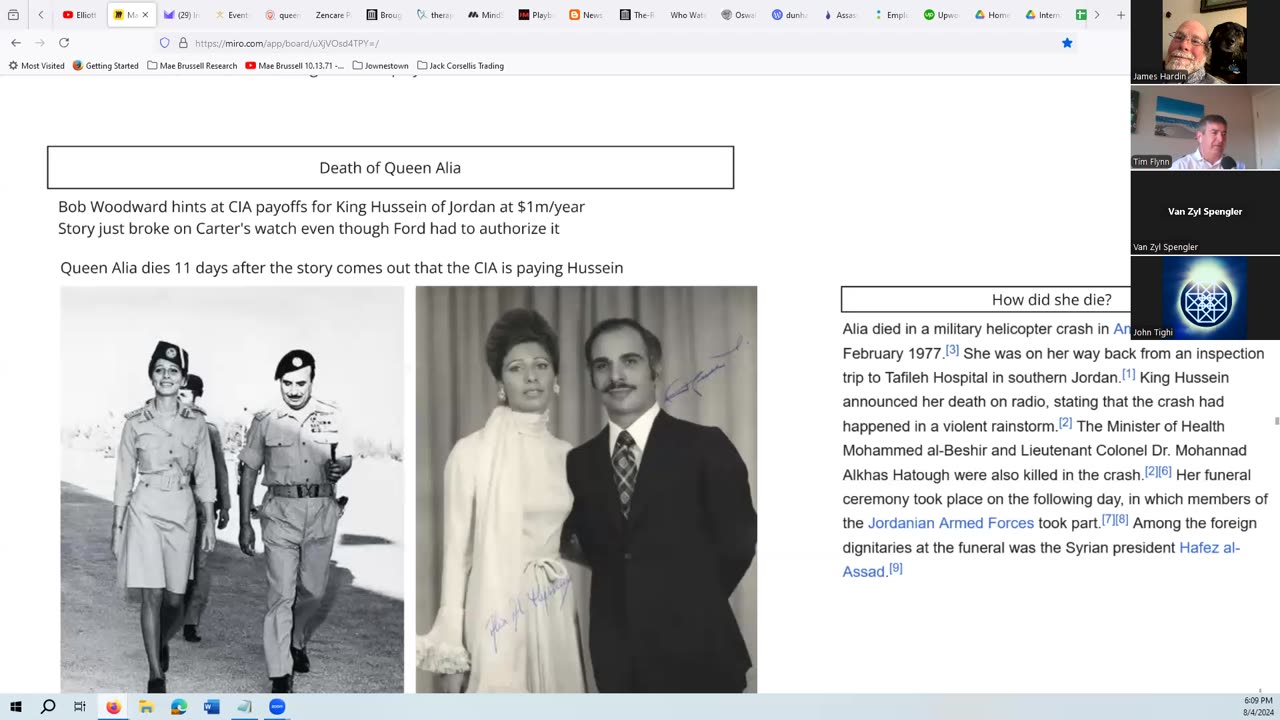Click citation [3] after February 1977
The height and width of the screenshot is (720, 1280).
tap(952, 350)
